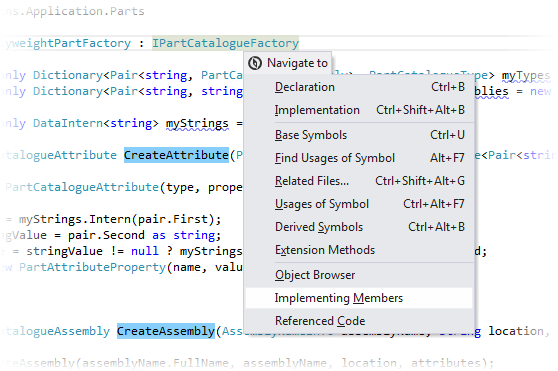This screenshot has width=558, height=371.
Task: Select Find Usages of Symbol
Action: point(359,158)
